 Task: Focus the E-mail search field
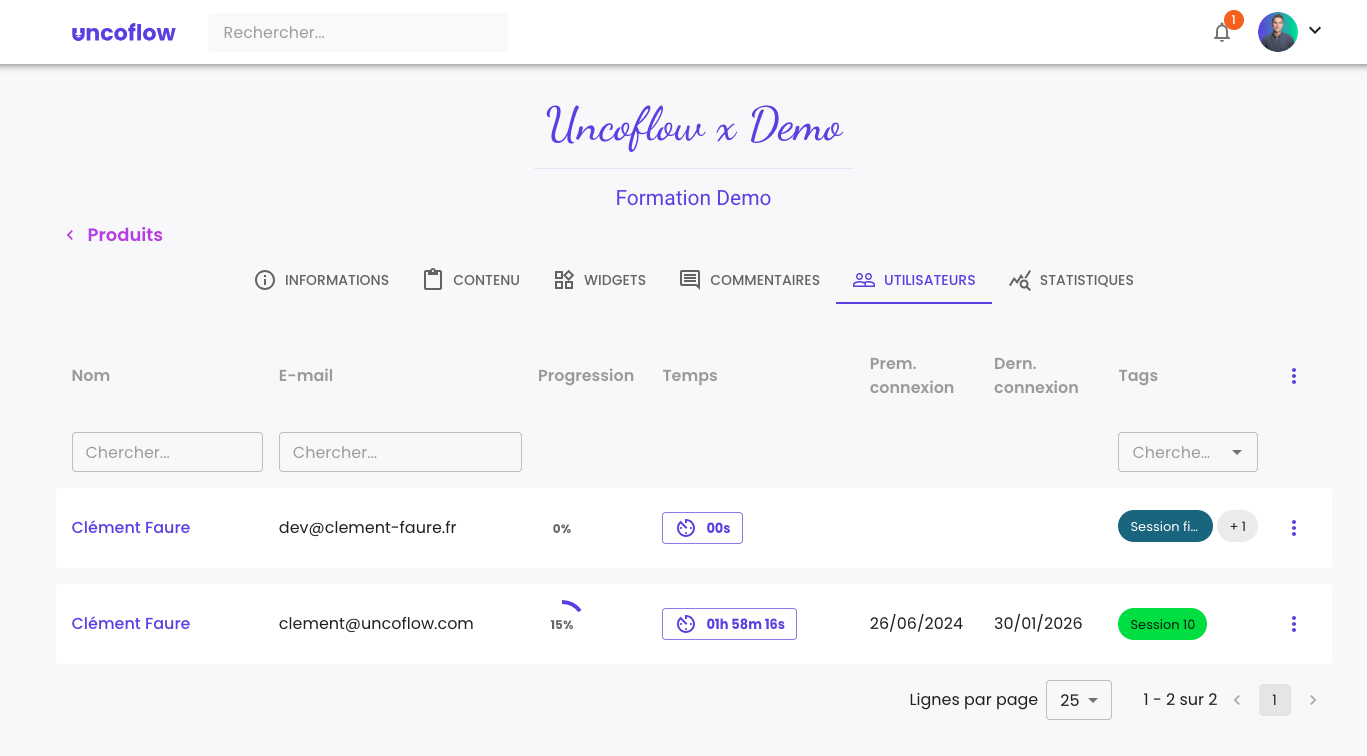[400, 452]
